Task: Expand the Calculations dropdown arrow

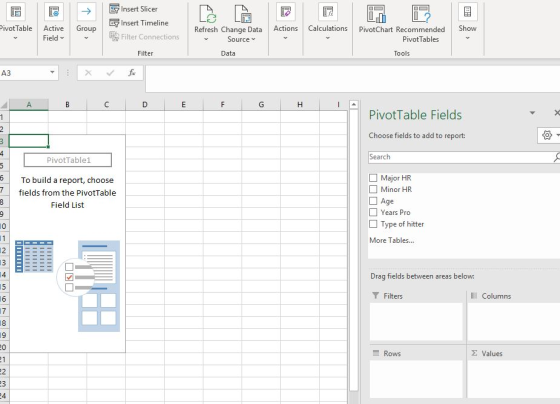Action: pos(328,38)
